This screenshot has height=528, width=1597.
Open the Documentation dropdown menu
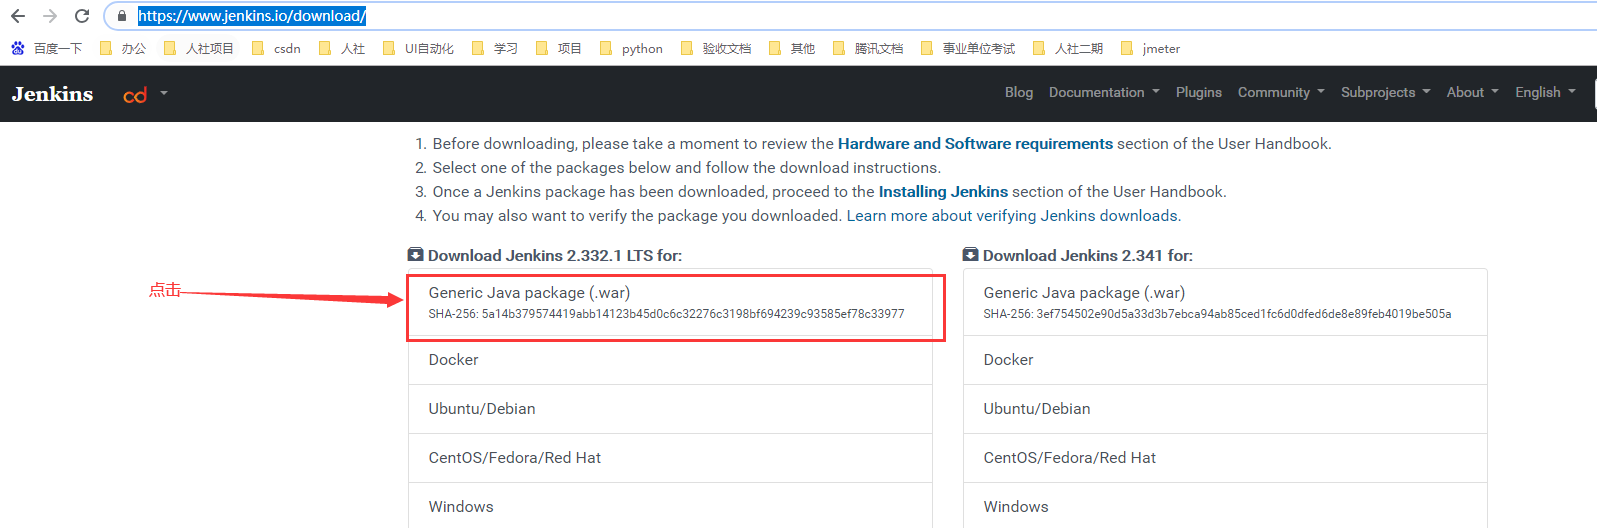1104,92
